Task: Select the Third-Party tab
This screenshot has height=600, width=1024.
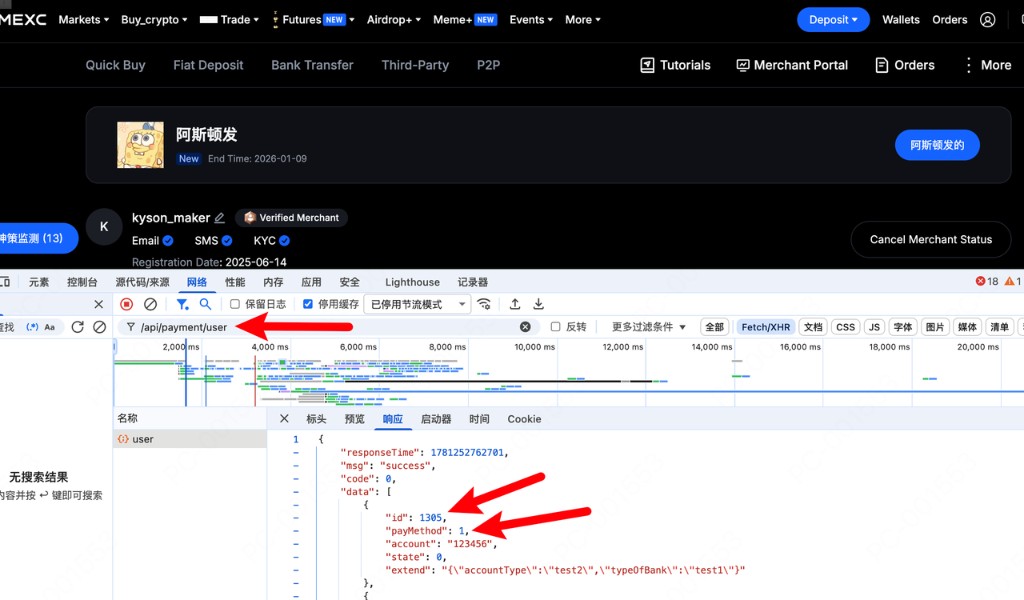Action: [x=415, y=65]
